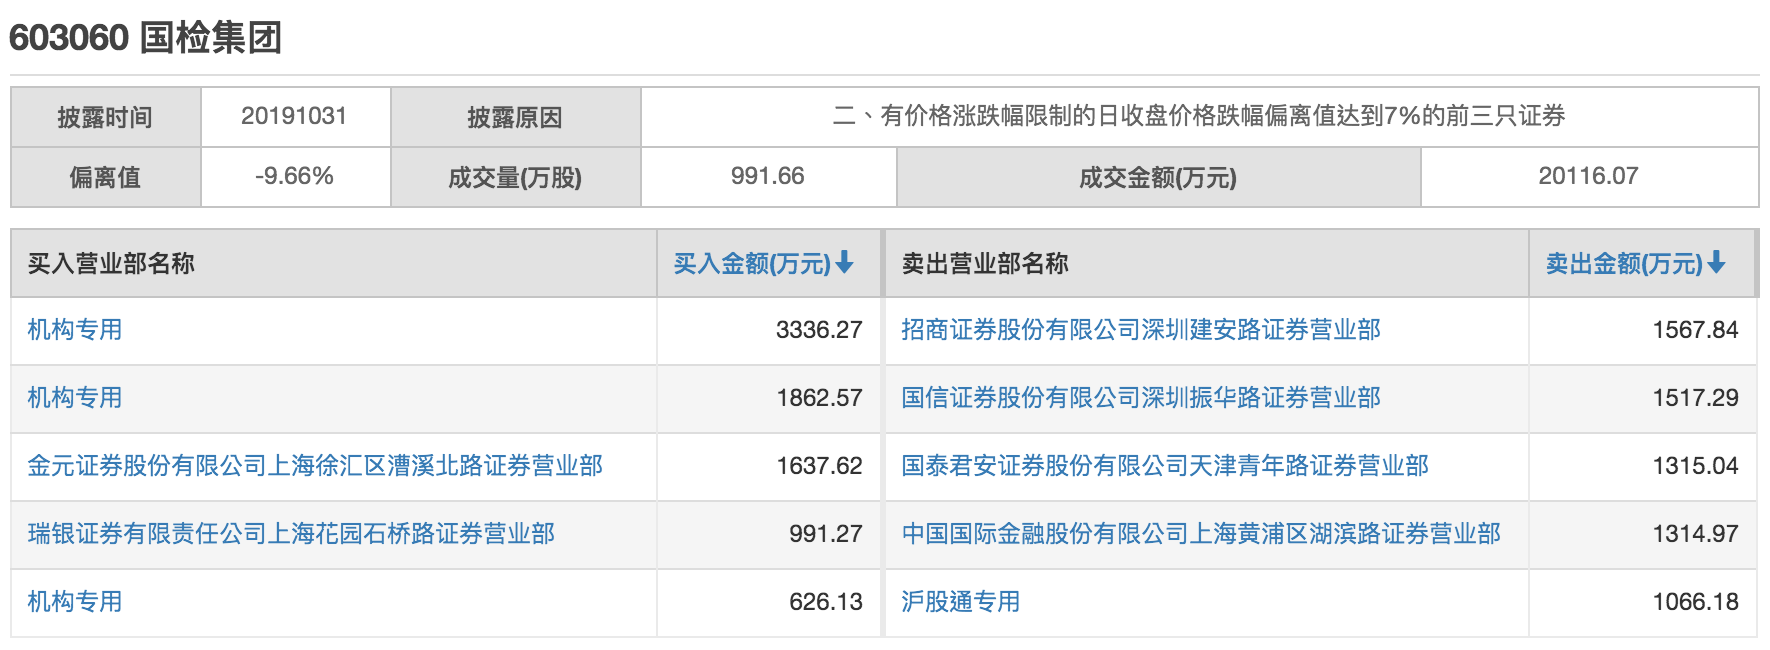Select the 603060 国检集团 title

[x=145, y=38]
